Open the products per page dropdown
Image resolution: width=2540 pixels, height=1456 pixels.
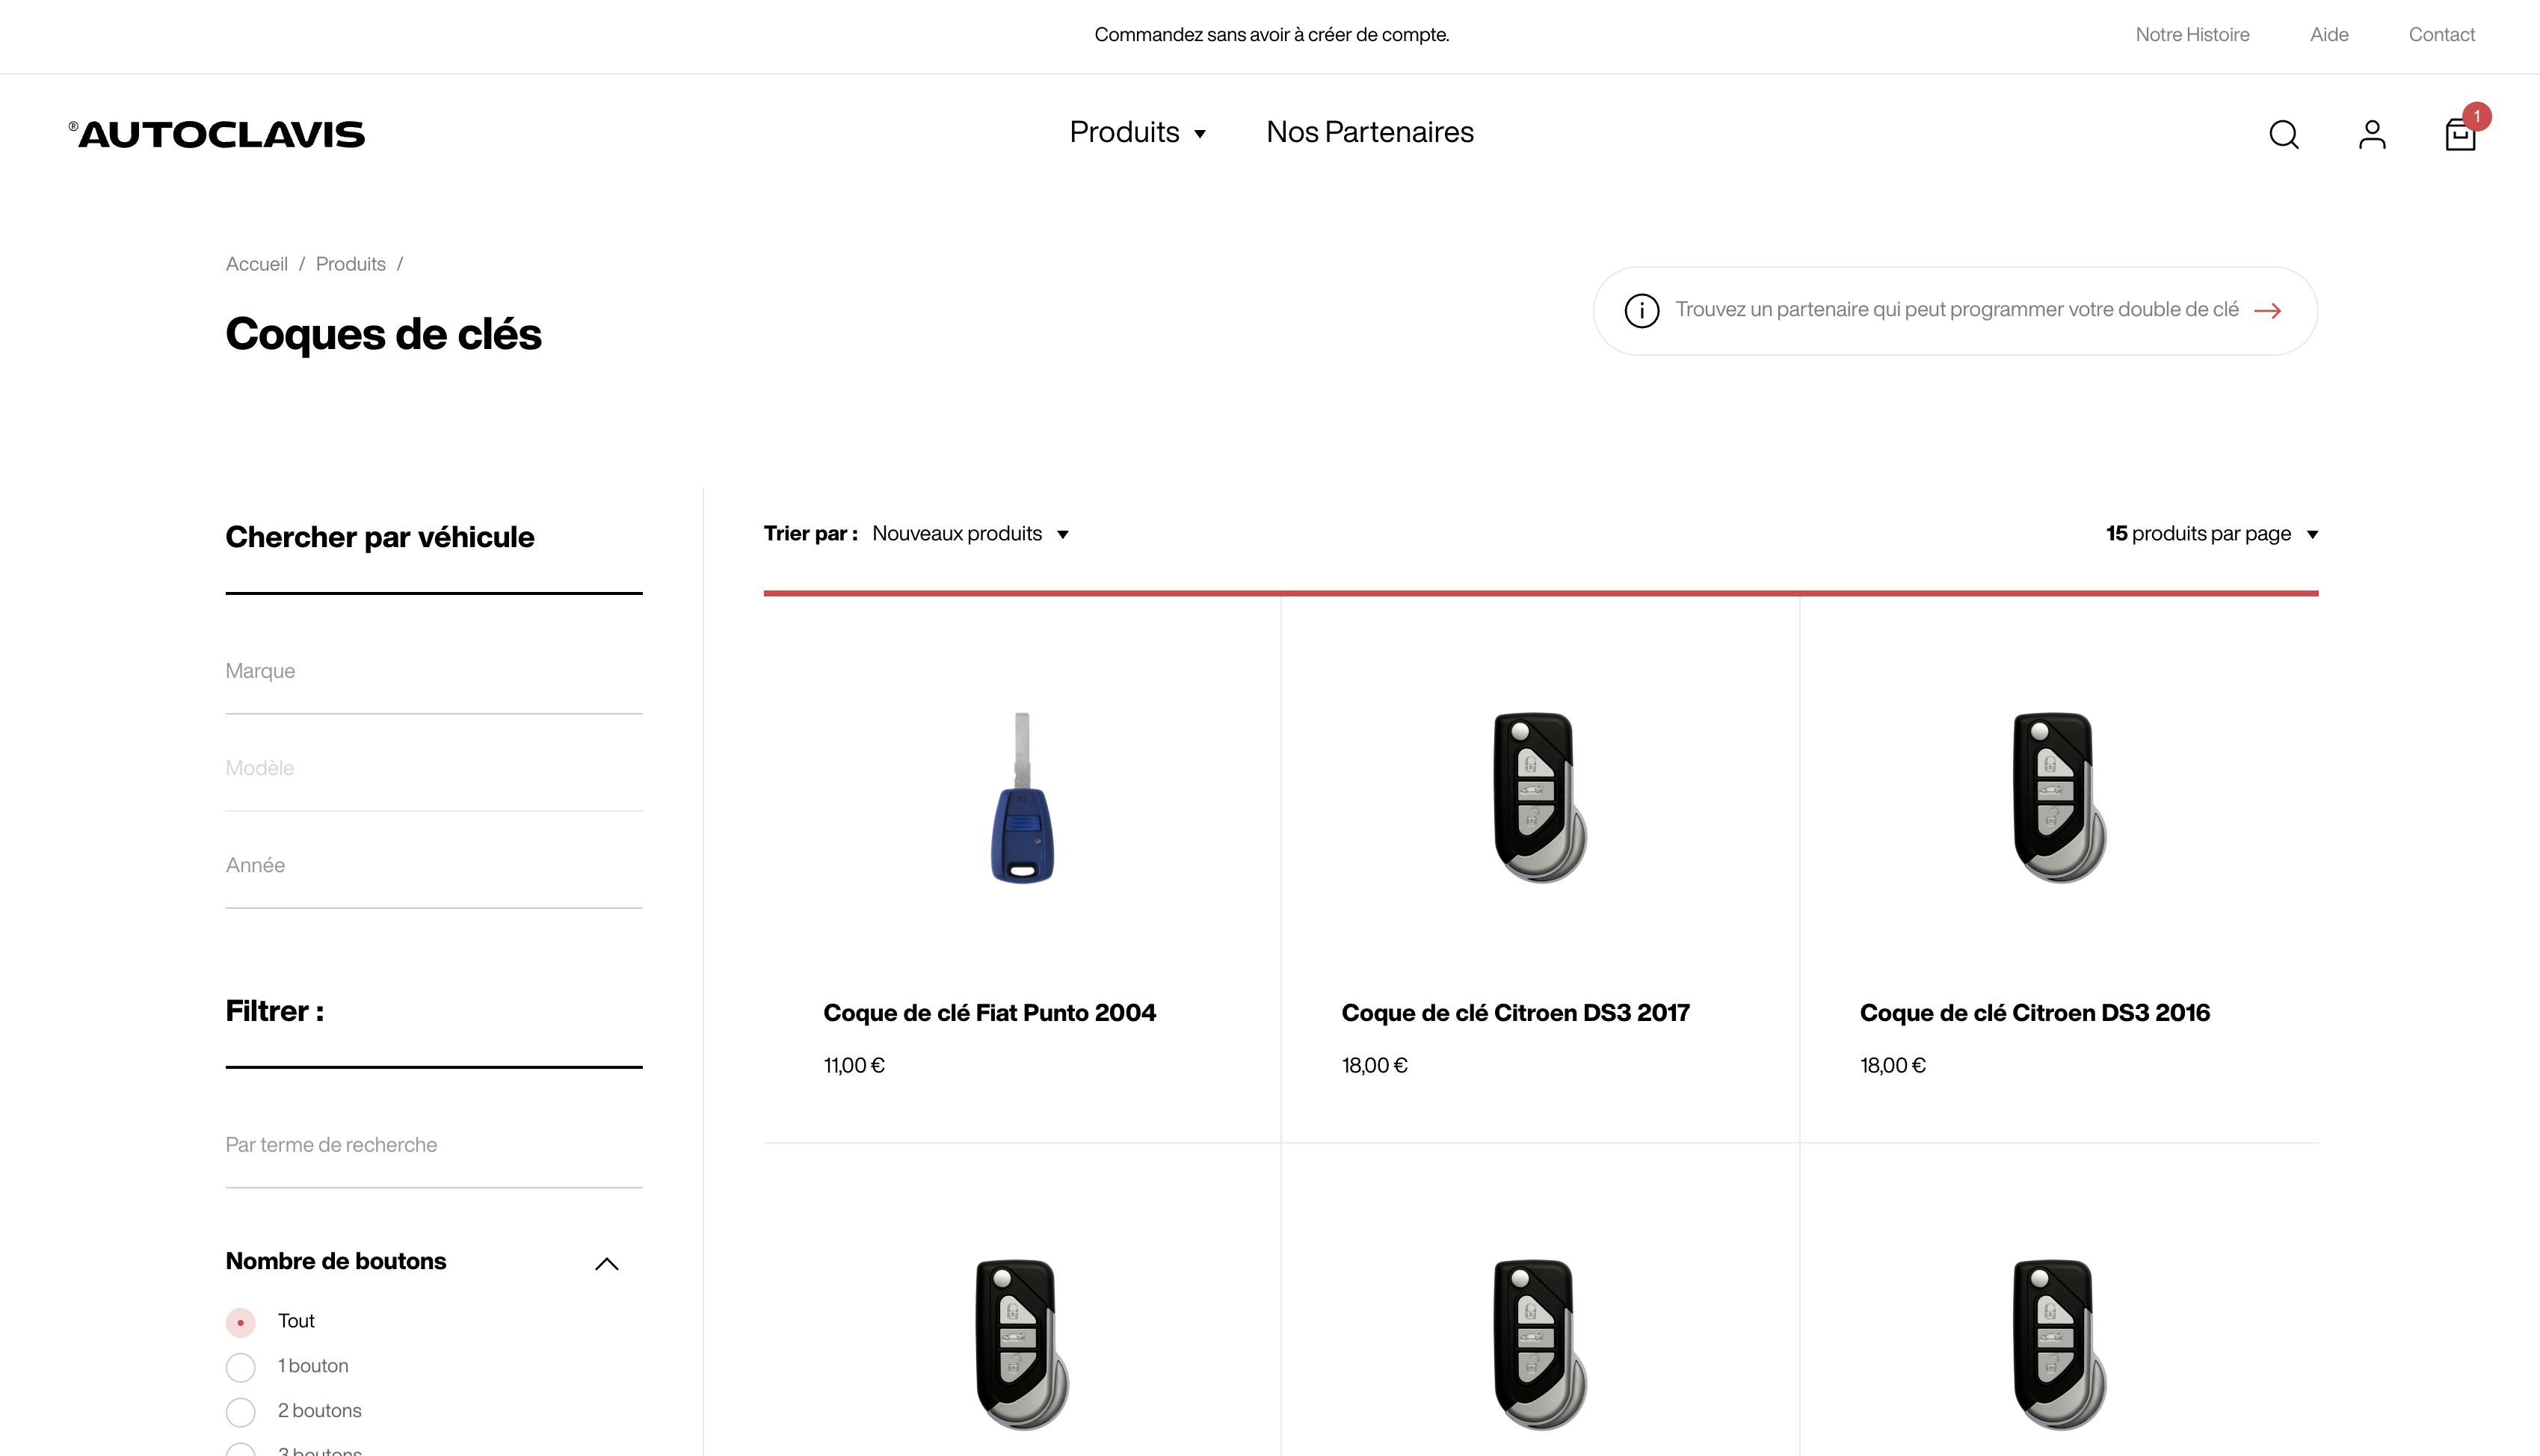(2211, 534)
